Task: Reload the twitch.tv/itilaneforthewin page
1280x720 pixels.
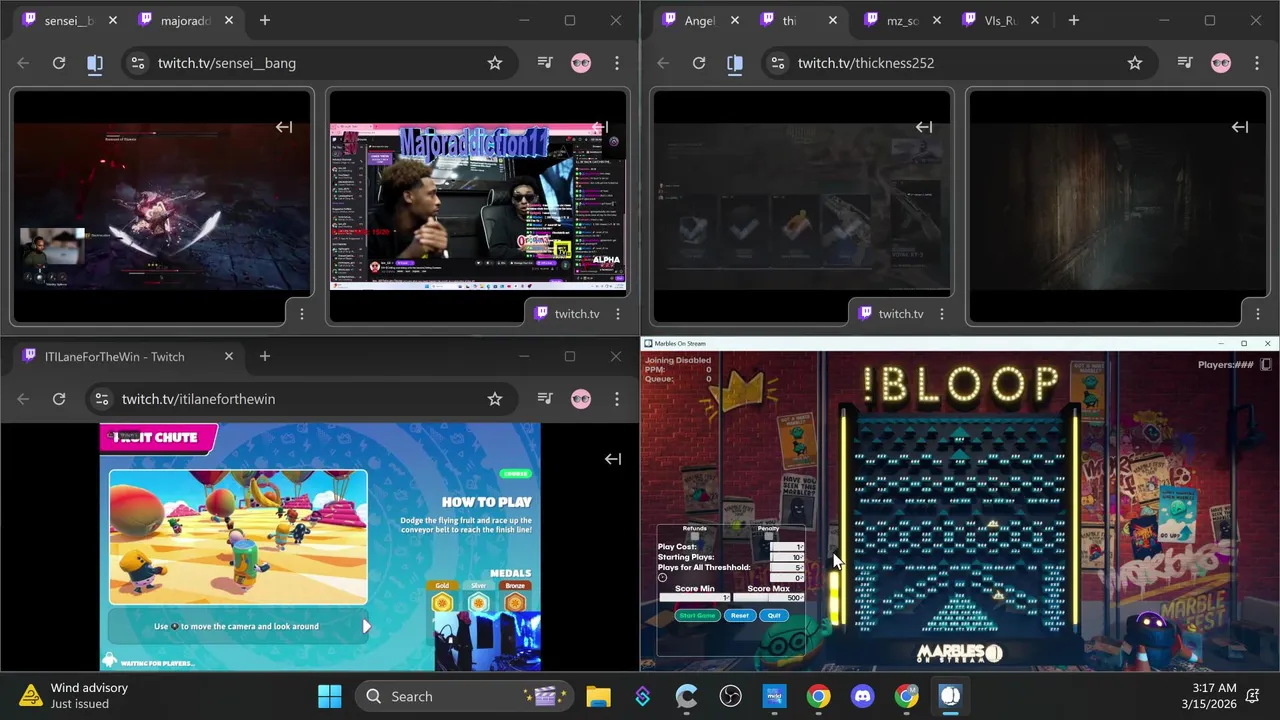Action: click(x=59, y=399)
